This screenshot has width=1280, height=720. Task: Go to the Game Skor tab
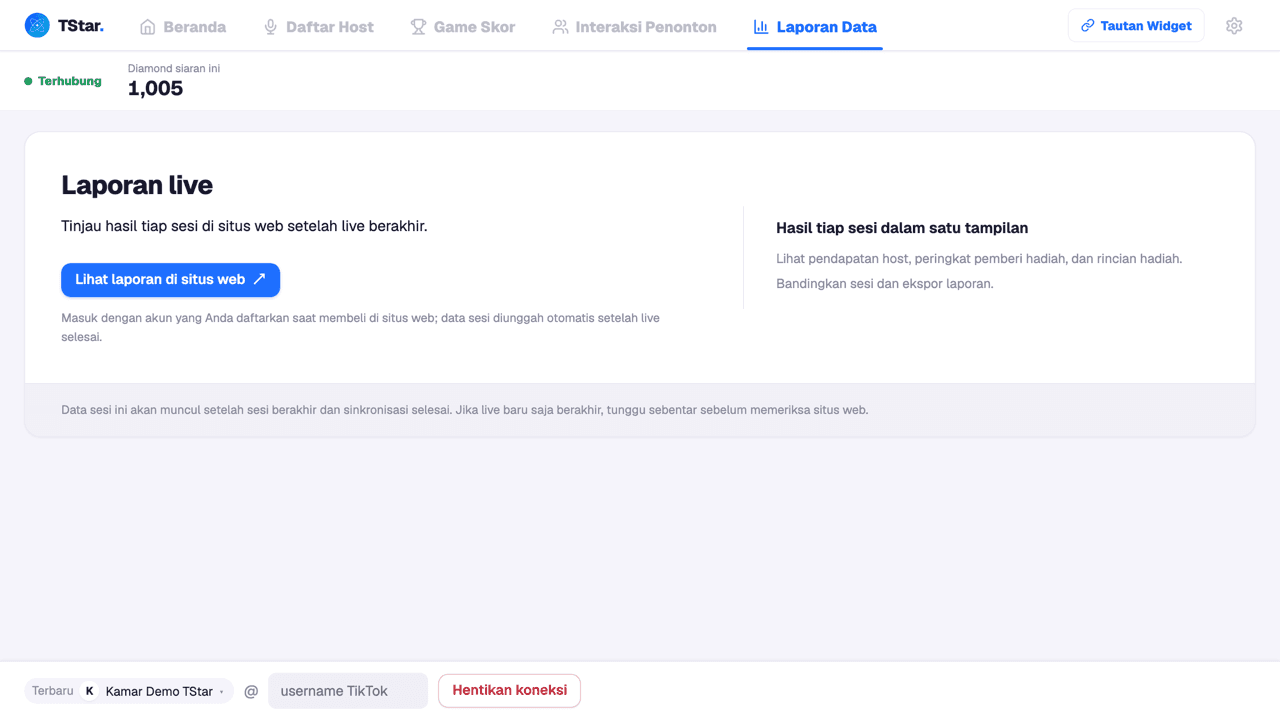coord(463,27)
